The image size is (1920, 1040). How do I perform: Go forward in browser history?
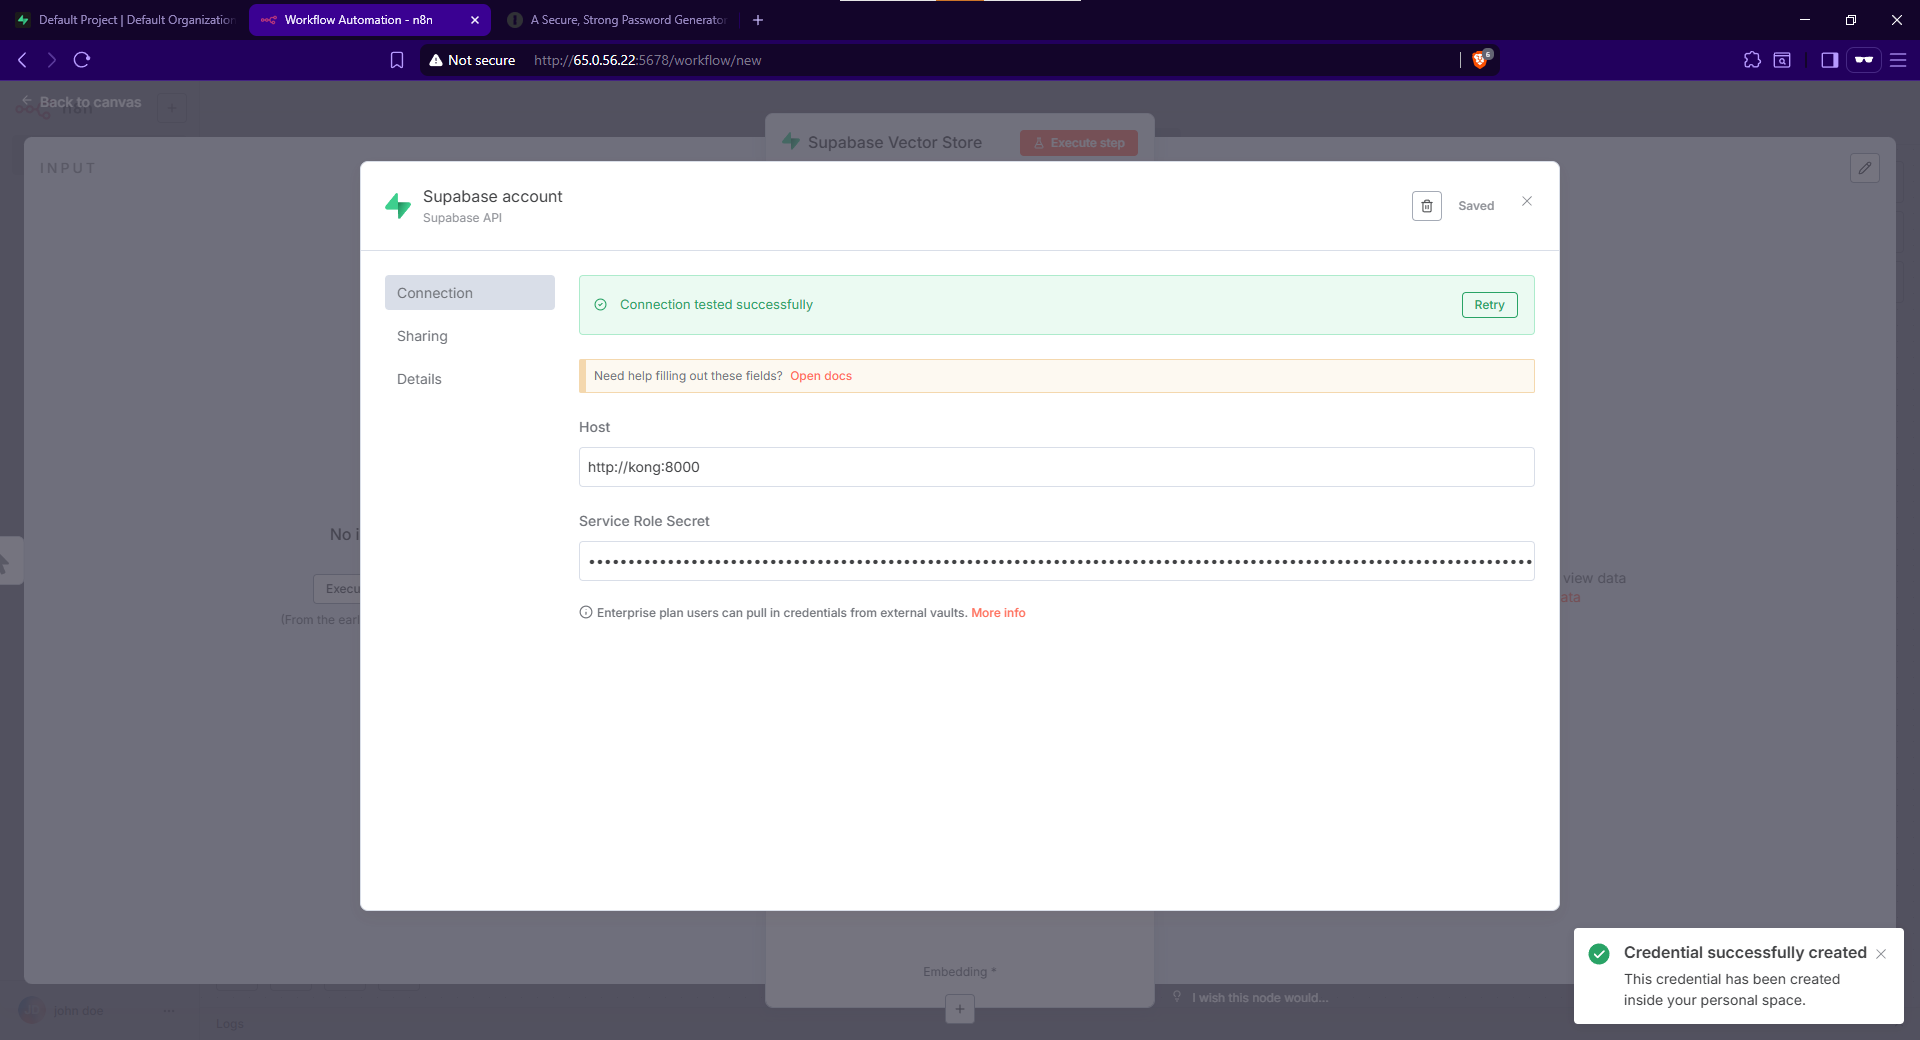point(51,60)
